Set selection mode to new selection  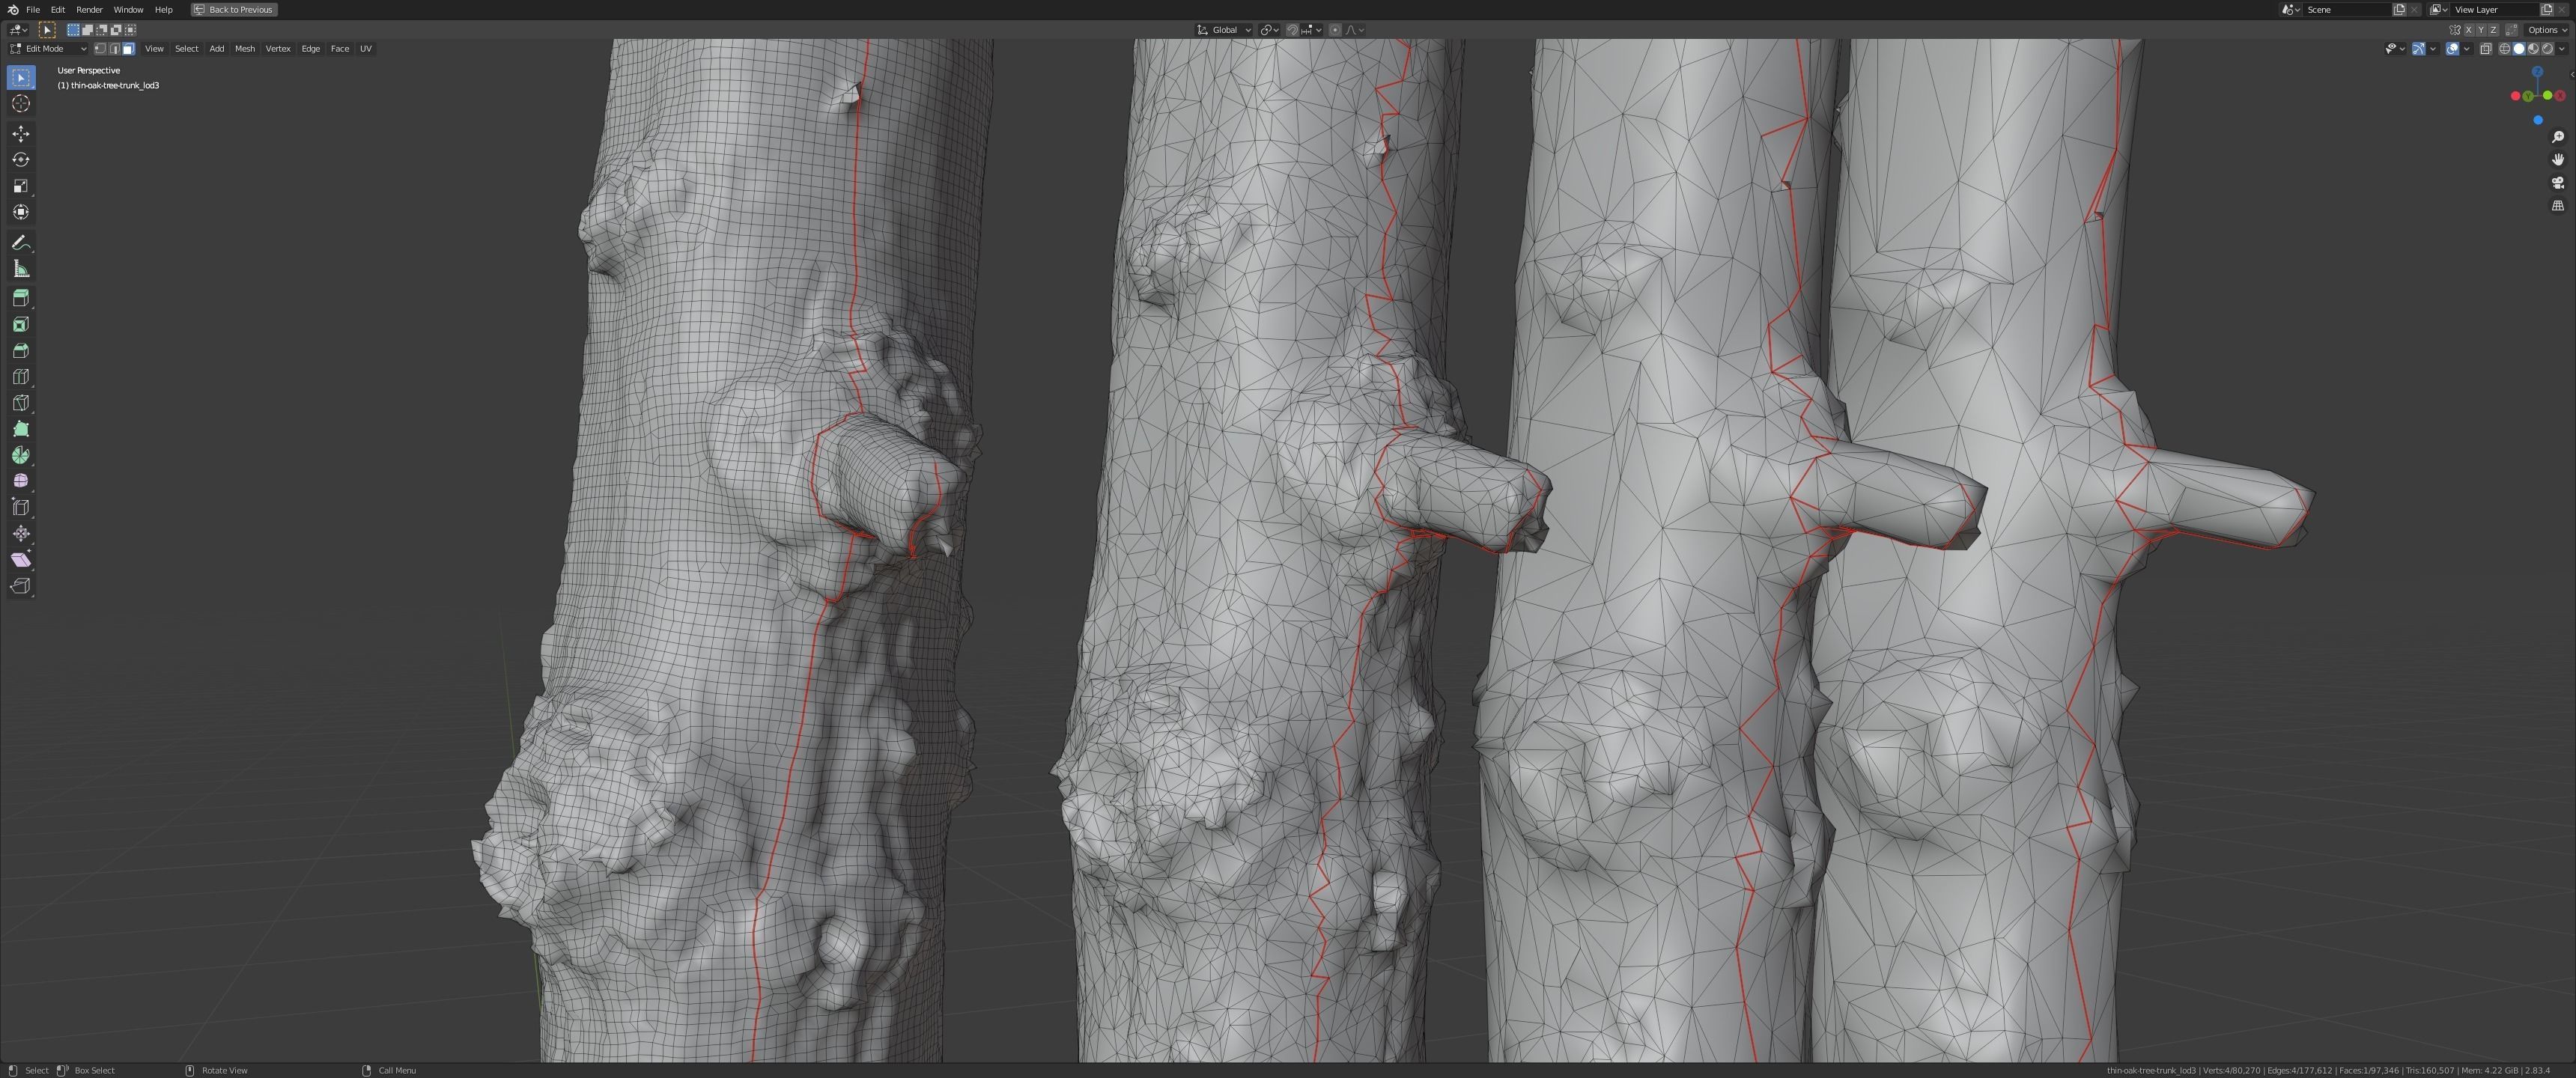pos(73,30)
